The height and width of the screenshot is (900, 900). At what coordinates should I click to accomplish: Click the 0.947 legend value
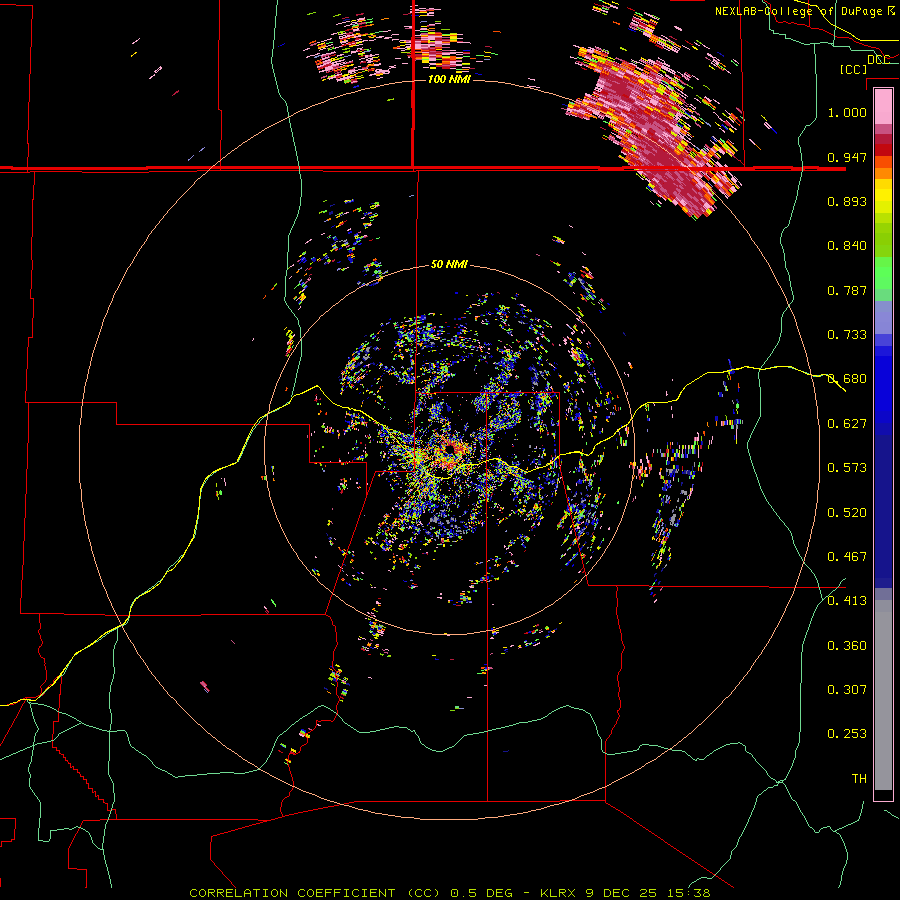847,157
